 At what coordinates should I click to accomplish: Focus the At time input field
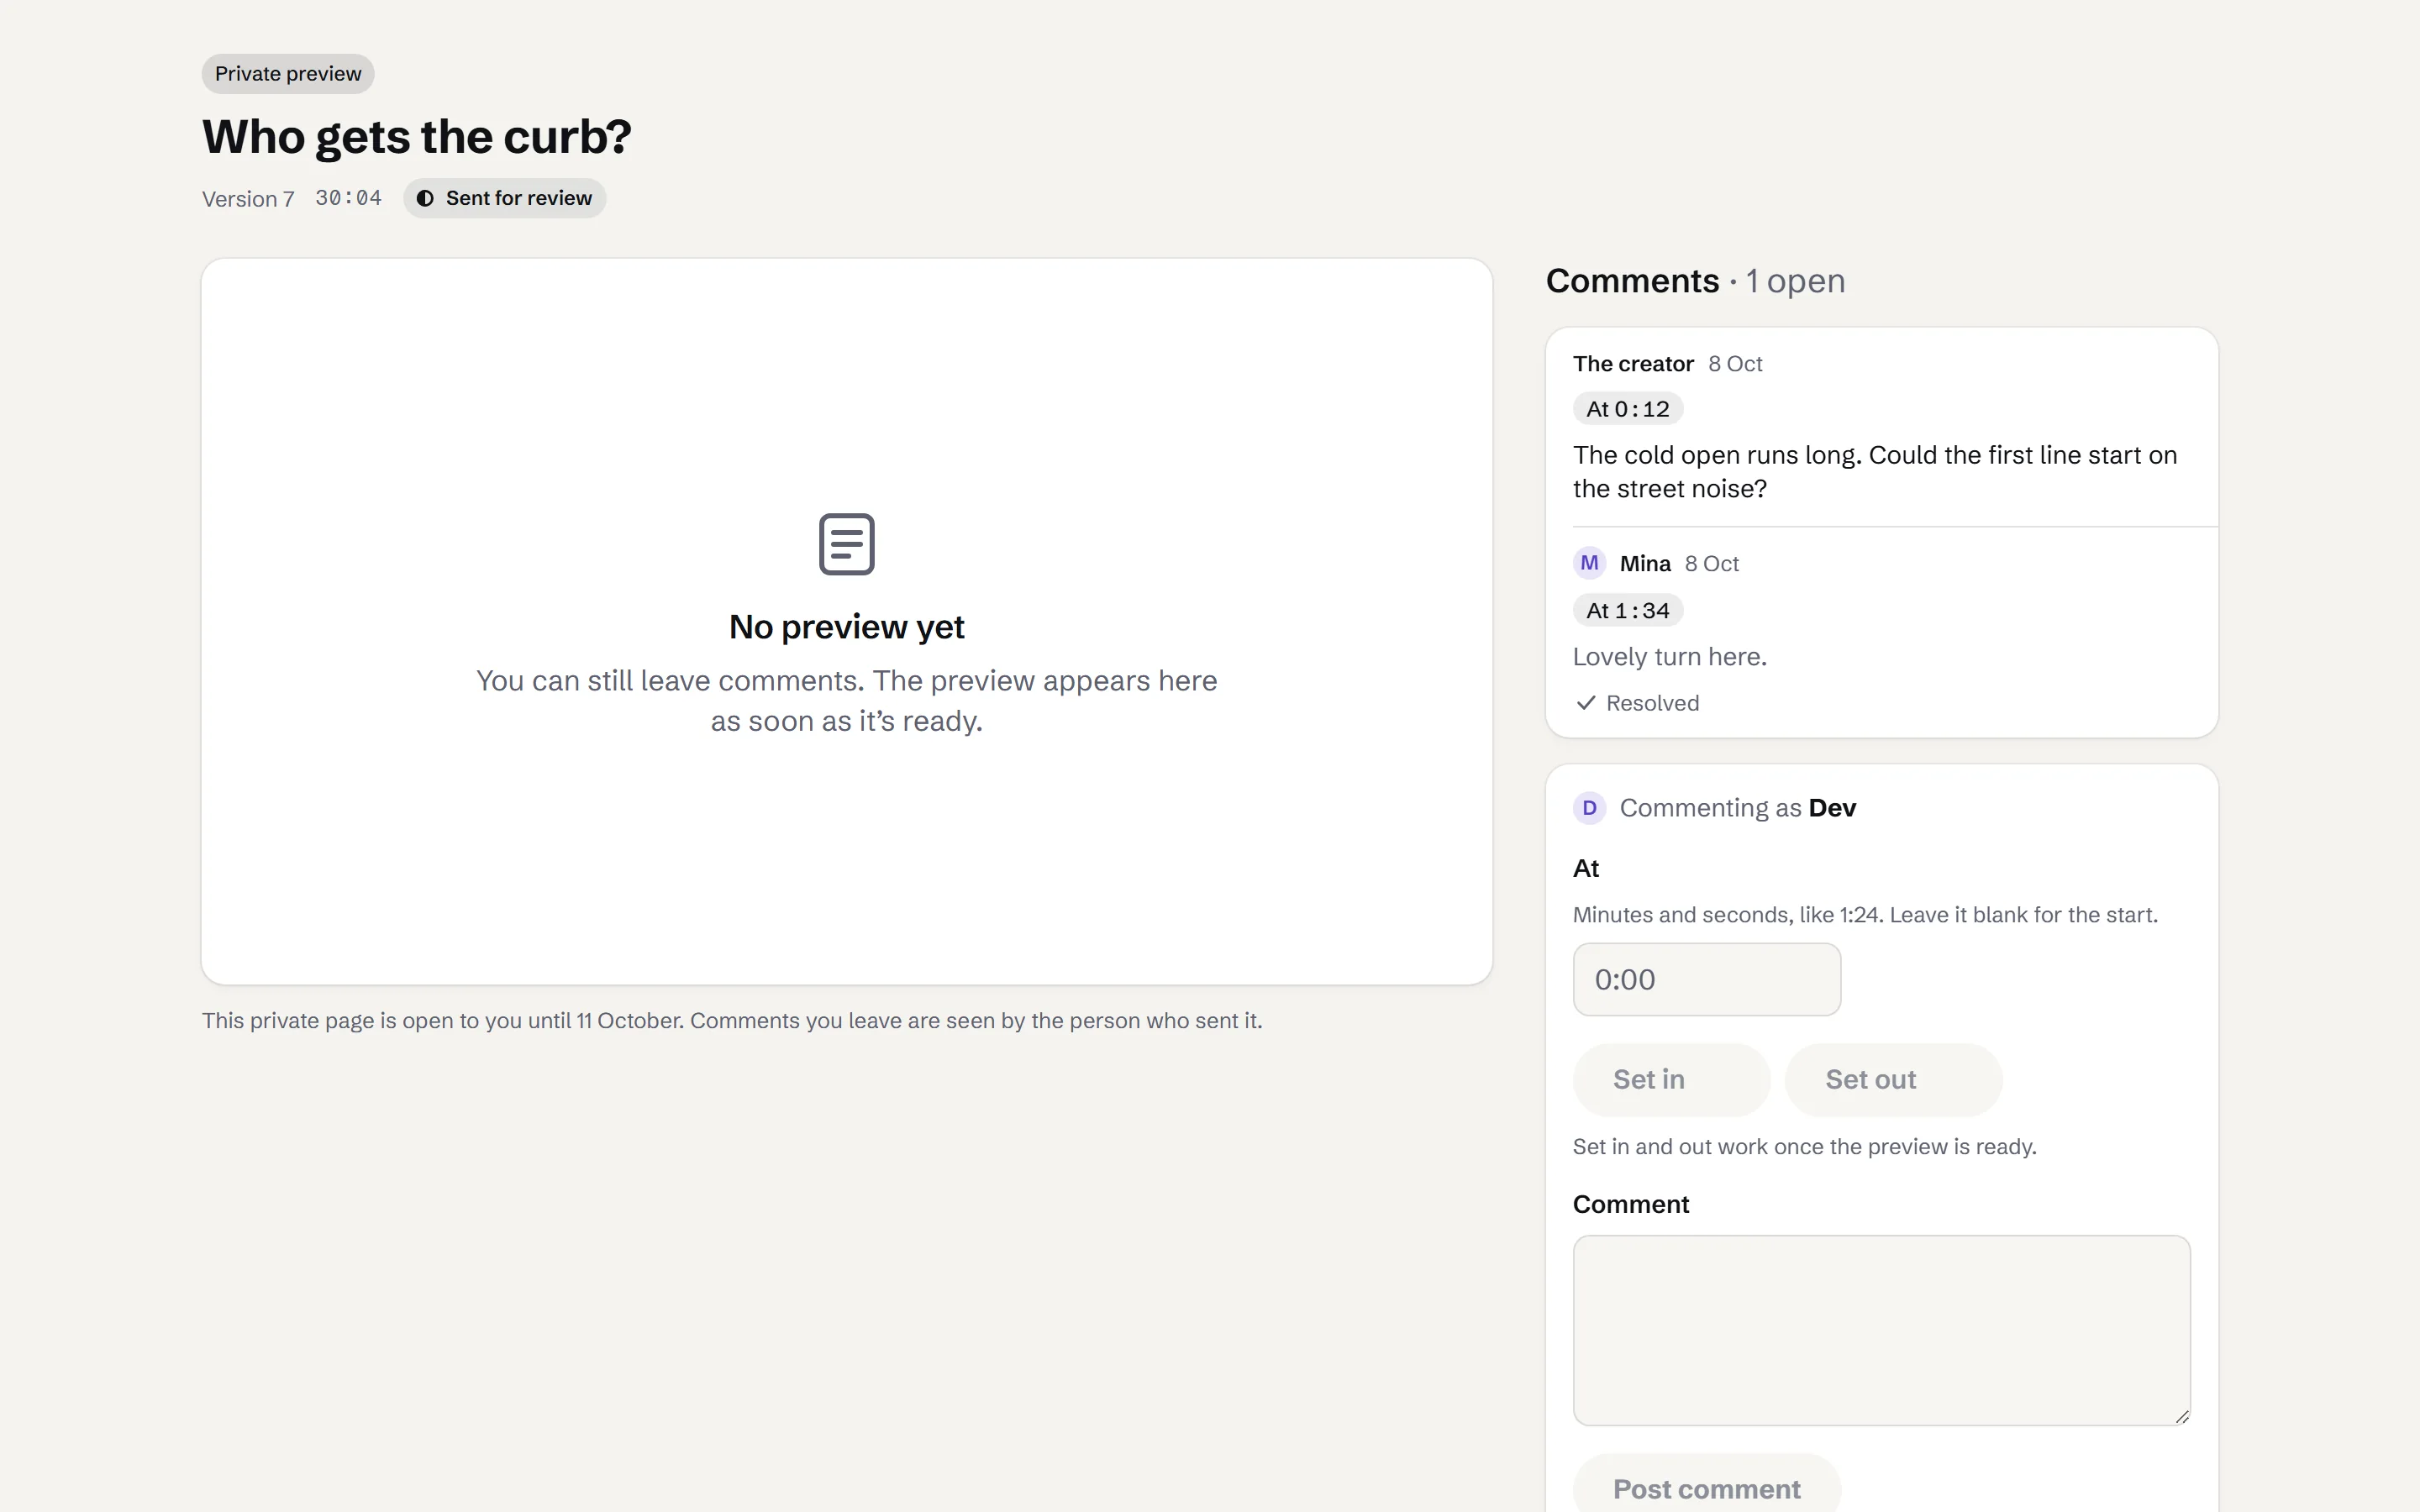coord(1707,980)
